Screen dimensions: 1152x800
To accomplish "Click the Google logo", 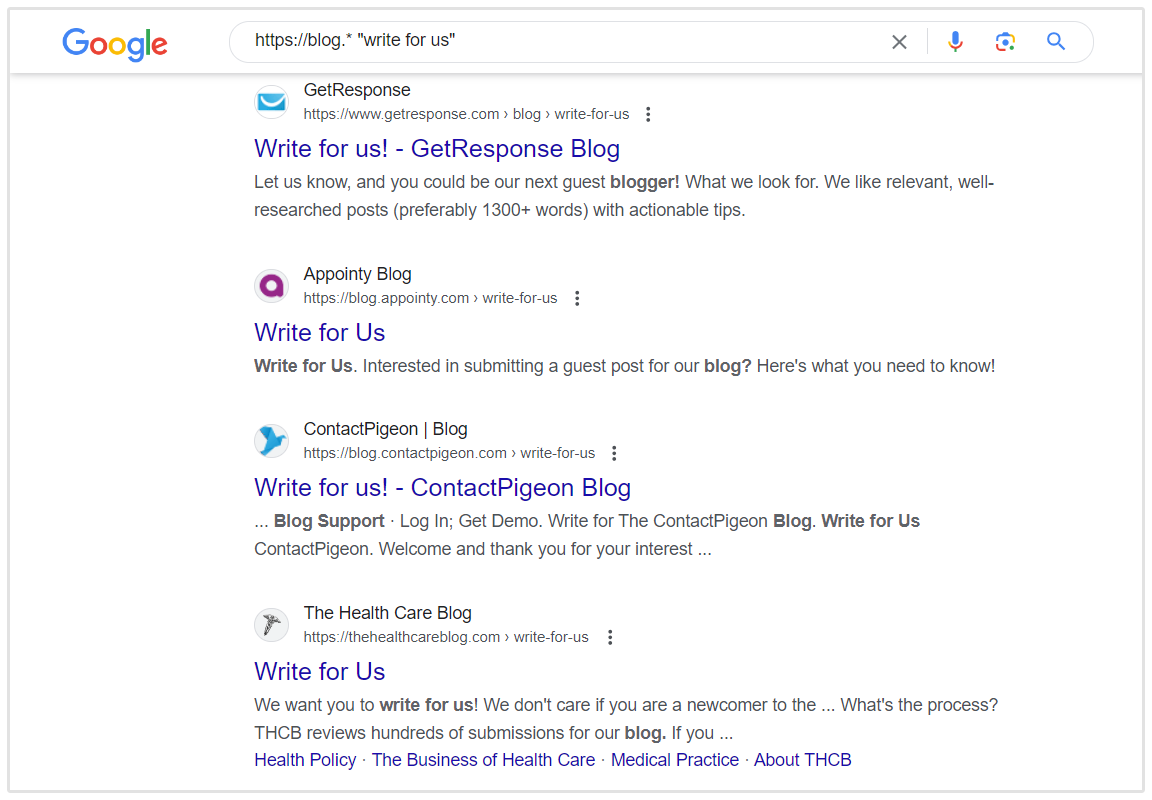I will 115,43.
